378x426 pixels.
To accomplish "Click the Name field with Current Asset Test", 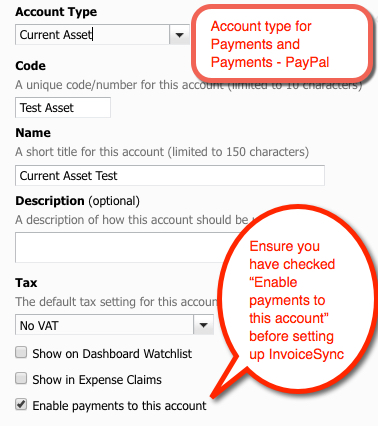I will (170, 176).
